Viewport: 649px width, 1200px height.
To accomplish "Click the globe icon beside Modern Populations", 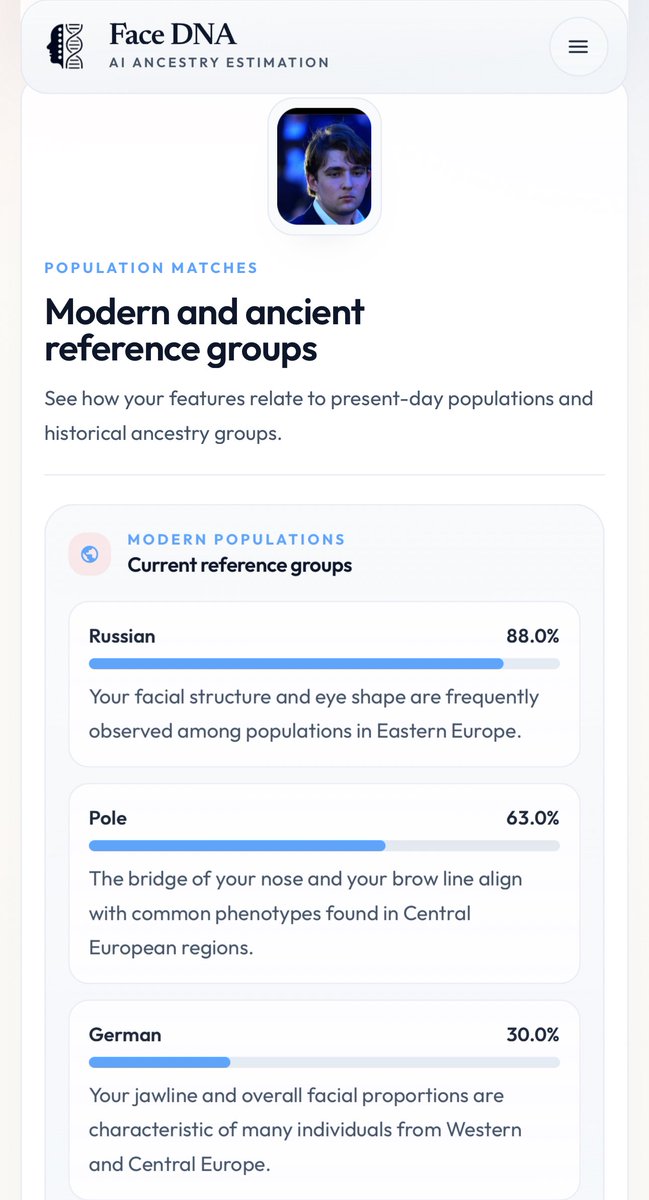I will [90, 554].
